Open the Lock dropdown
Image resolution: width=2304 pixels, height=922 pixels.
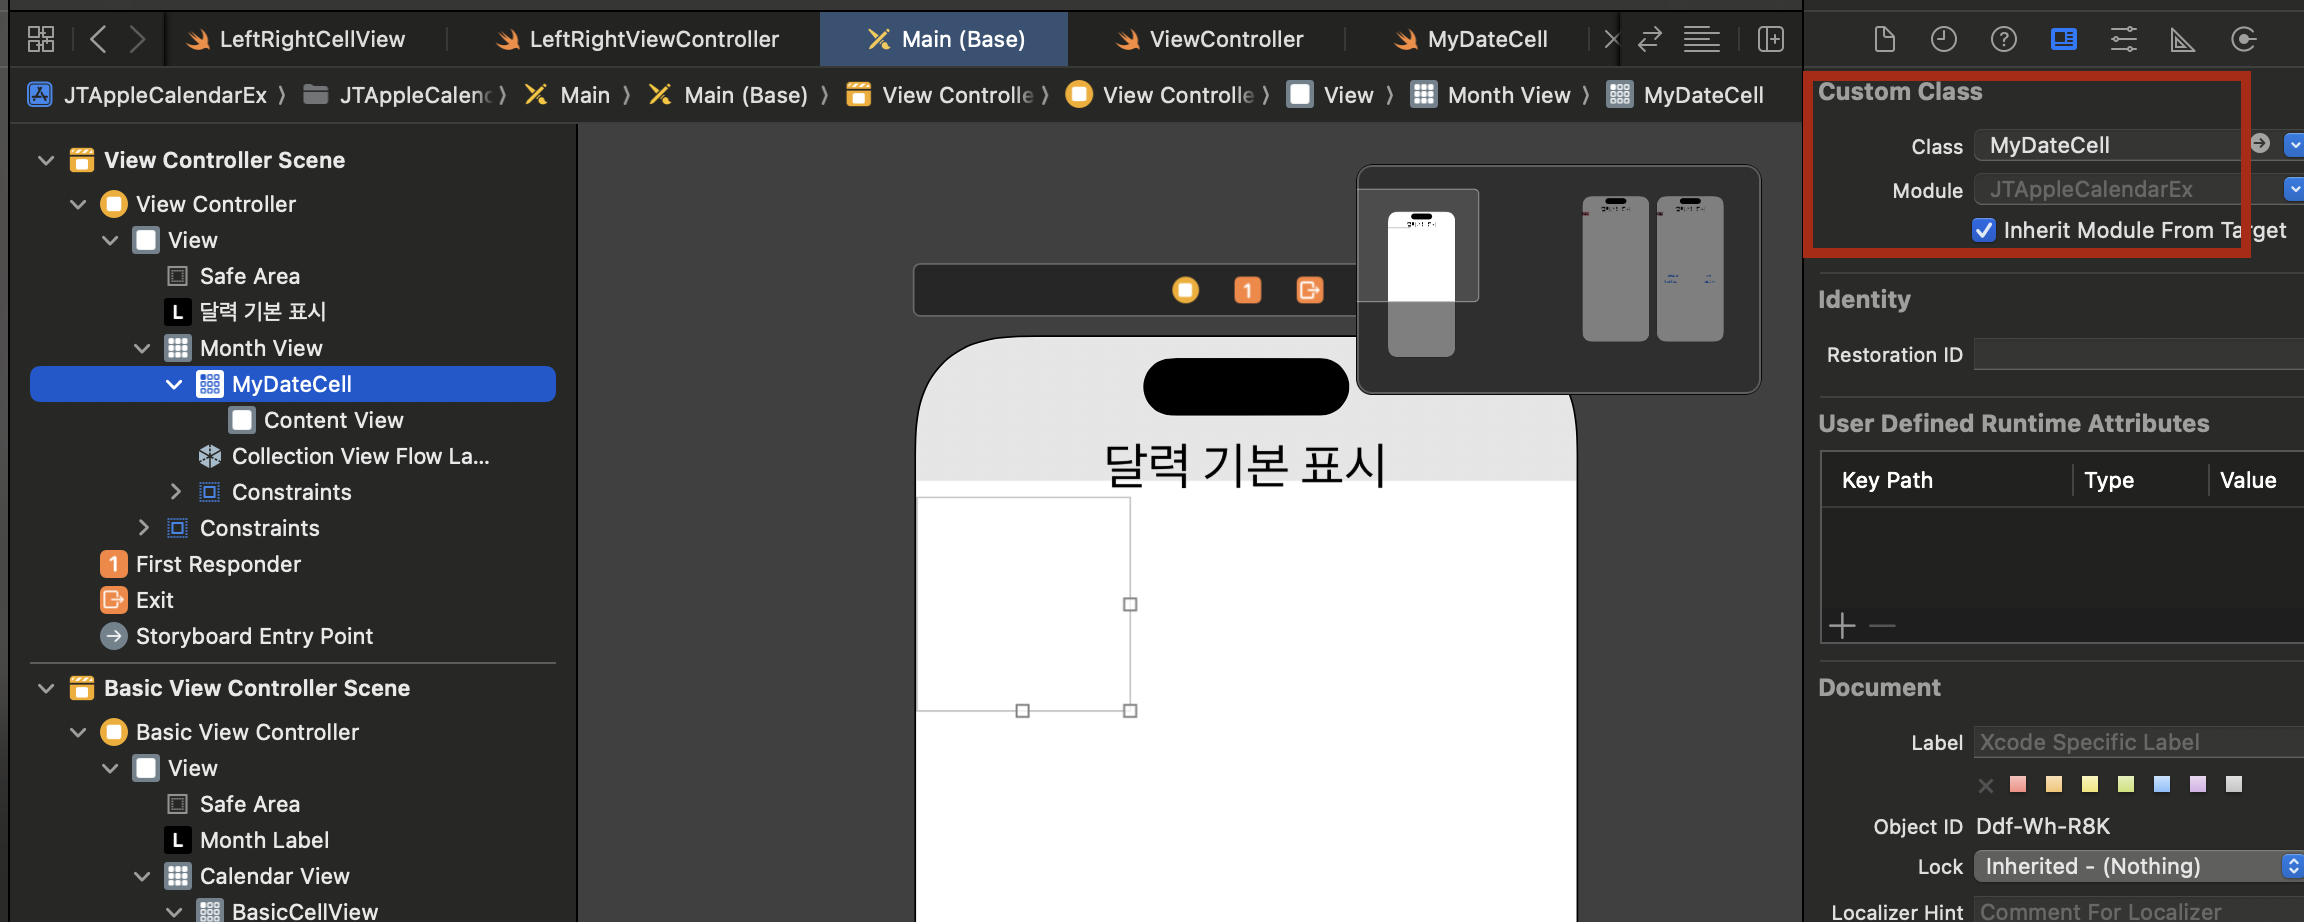2139,866
